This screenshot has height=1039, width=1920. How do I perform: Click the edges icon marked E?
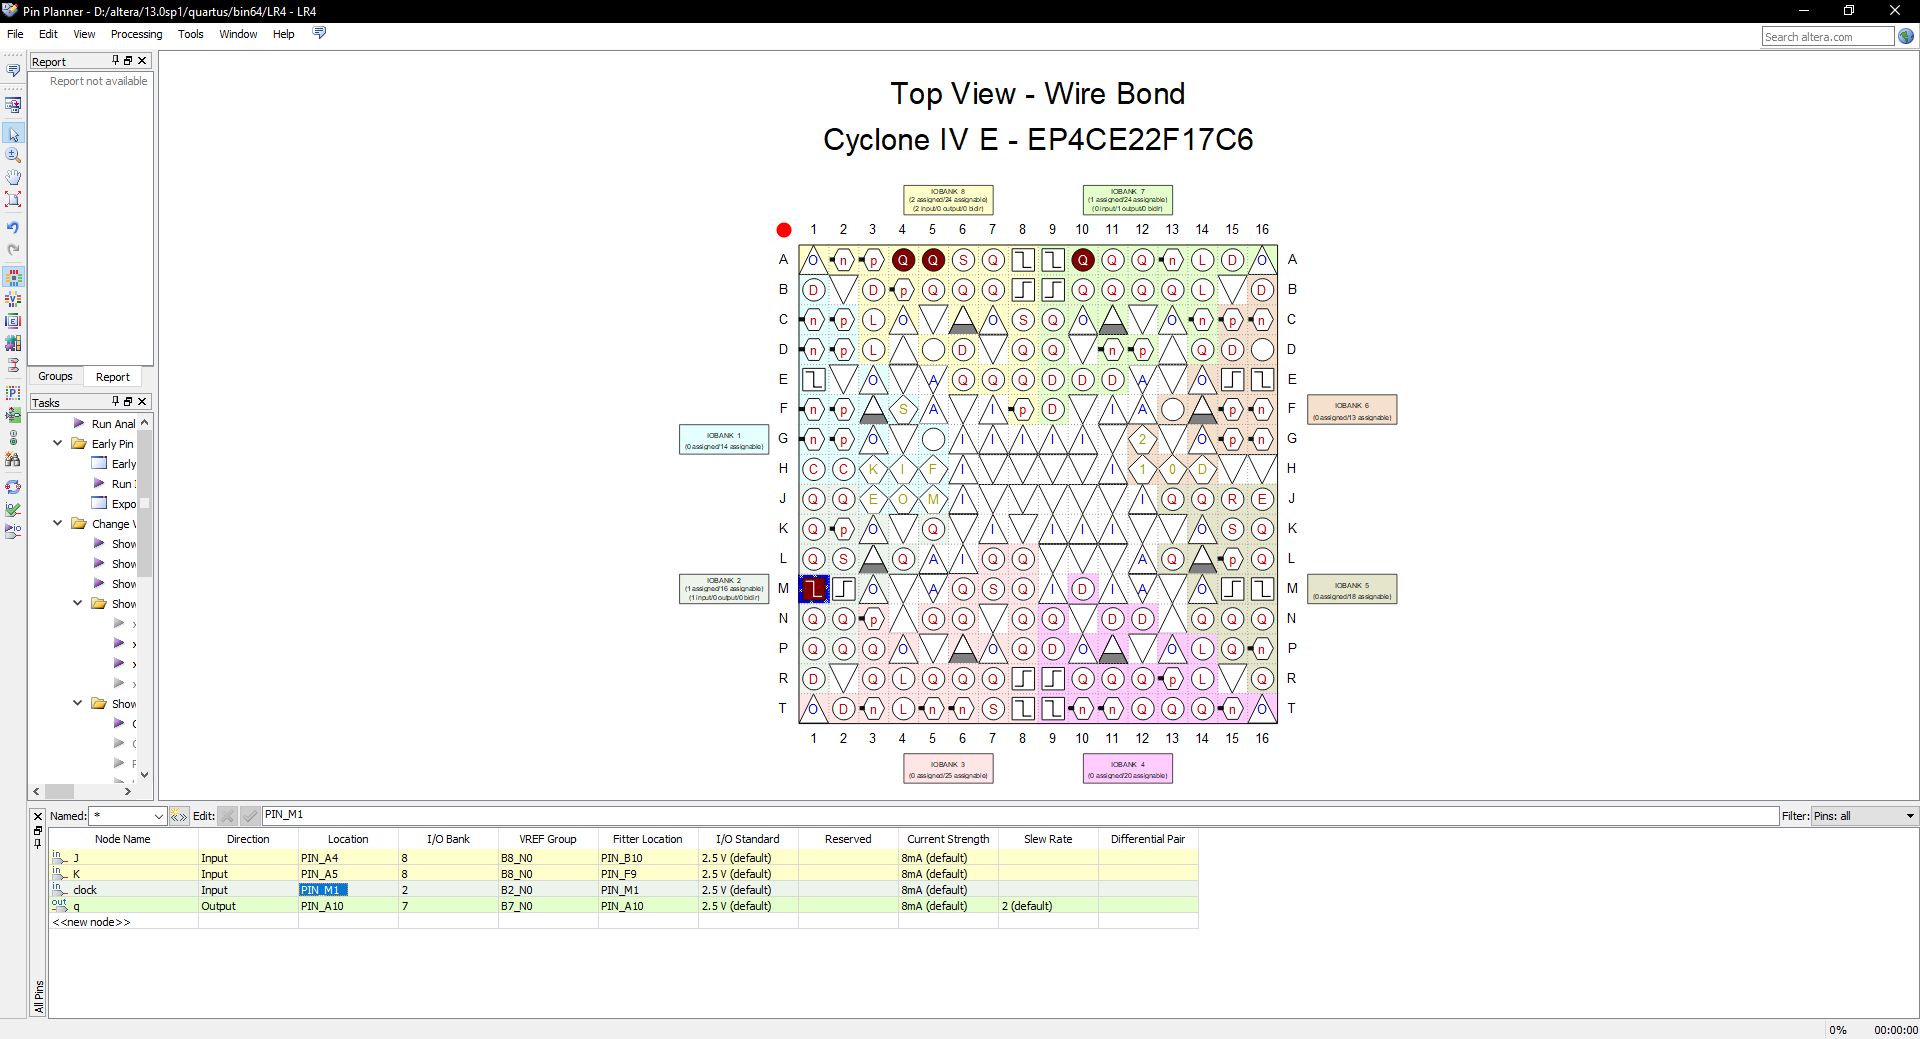tap(13, 321)
